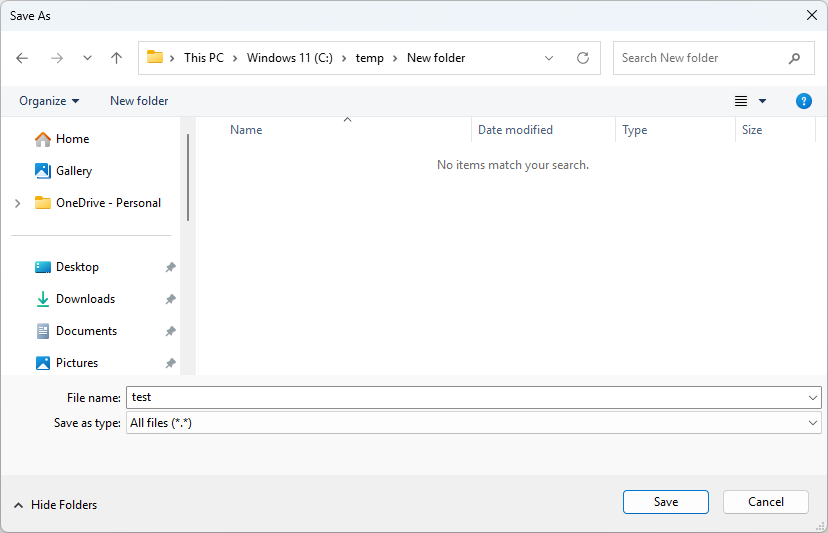The width and height of the screenshot is (828, 533).
Task: Click the Save button
Action: point(665,502)
